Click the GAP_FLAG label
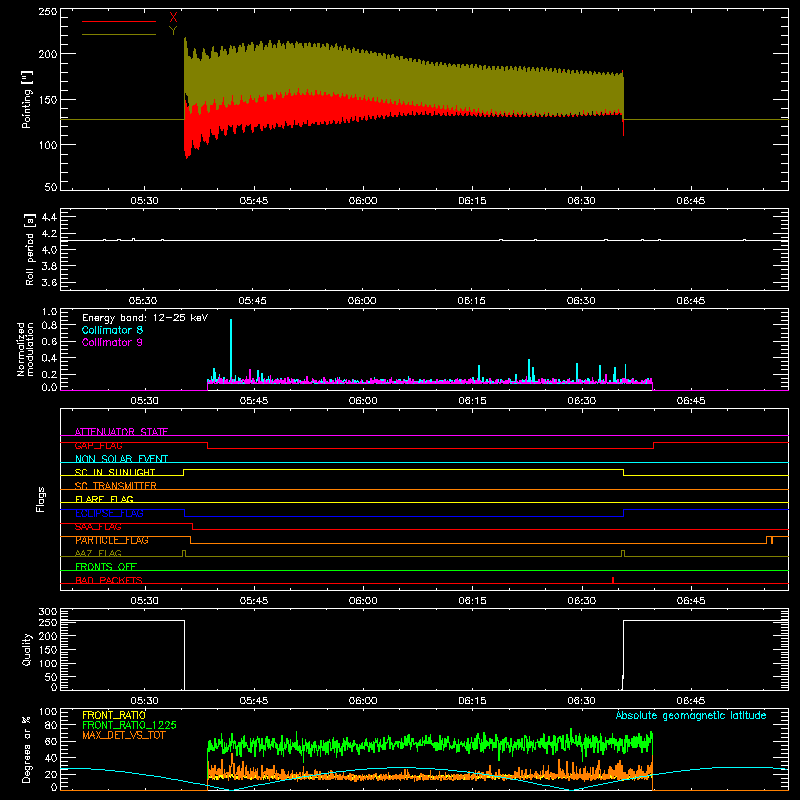The image size is (800, 800). tap(98, 445)
